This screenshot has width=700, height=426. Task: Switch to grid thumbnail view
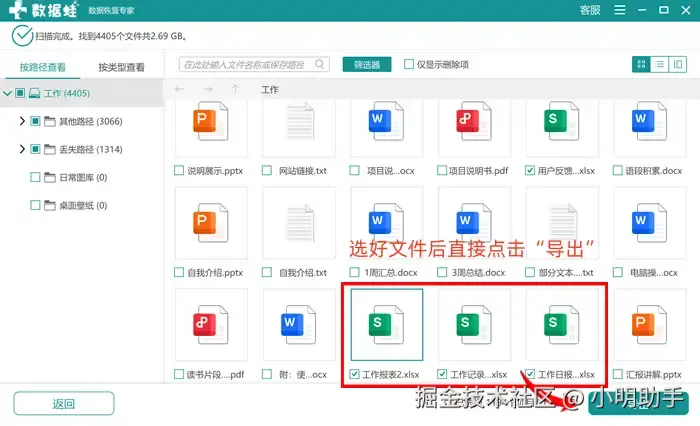[x=641, y=64]
